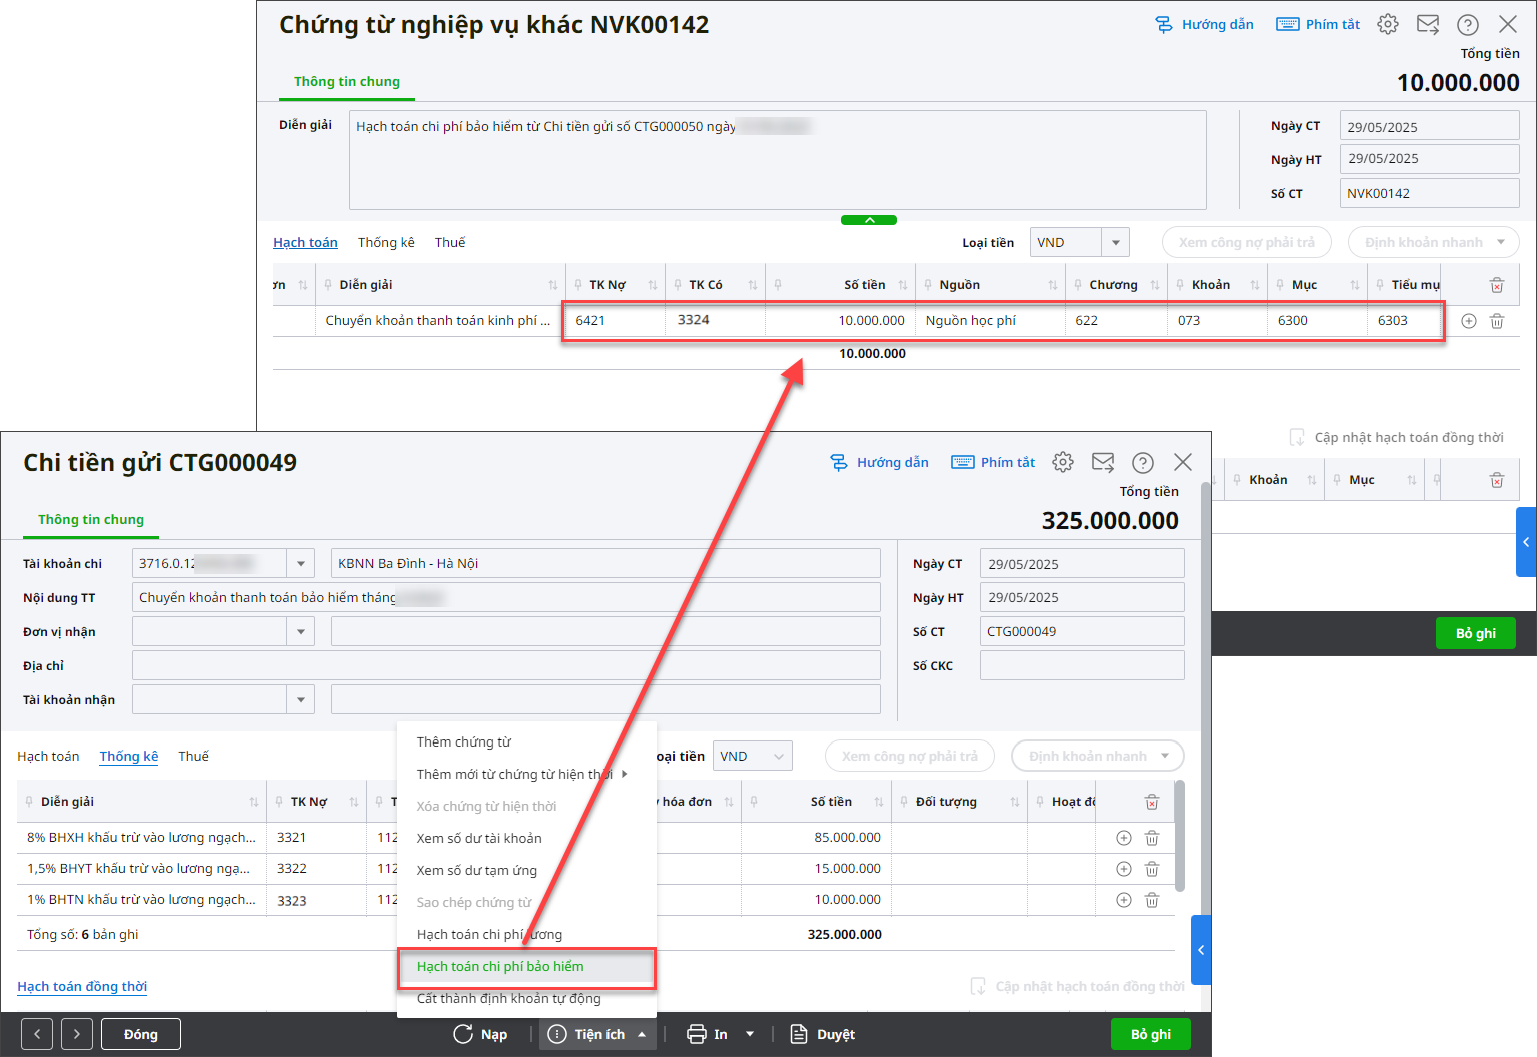This screenshot has width=1537, height=1057.
Task: Open Hướng dẫn guide in CTG000049 window
Action: [x=880, y=462]
